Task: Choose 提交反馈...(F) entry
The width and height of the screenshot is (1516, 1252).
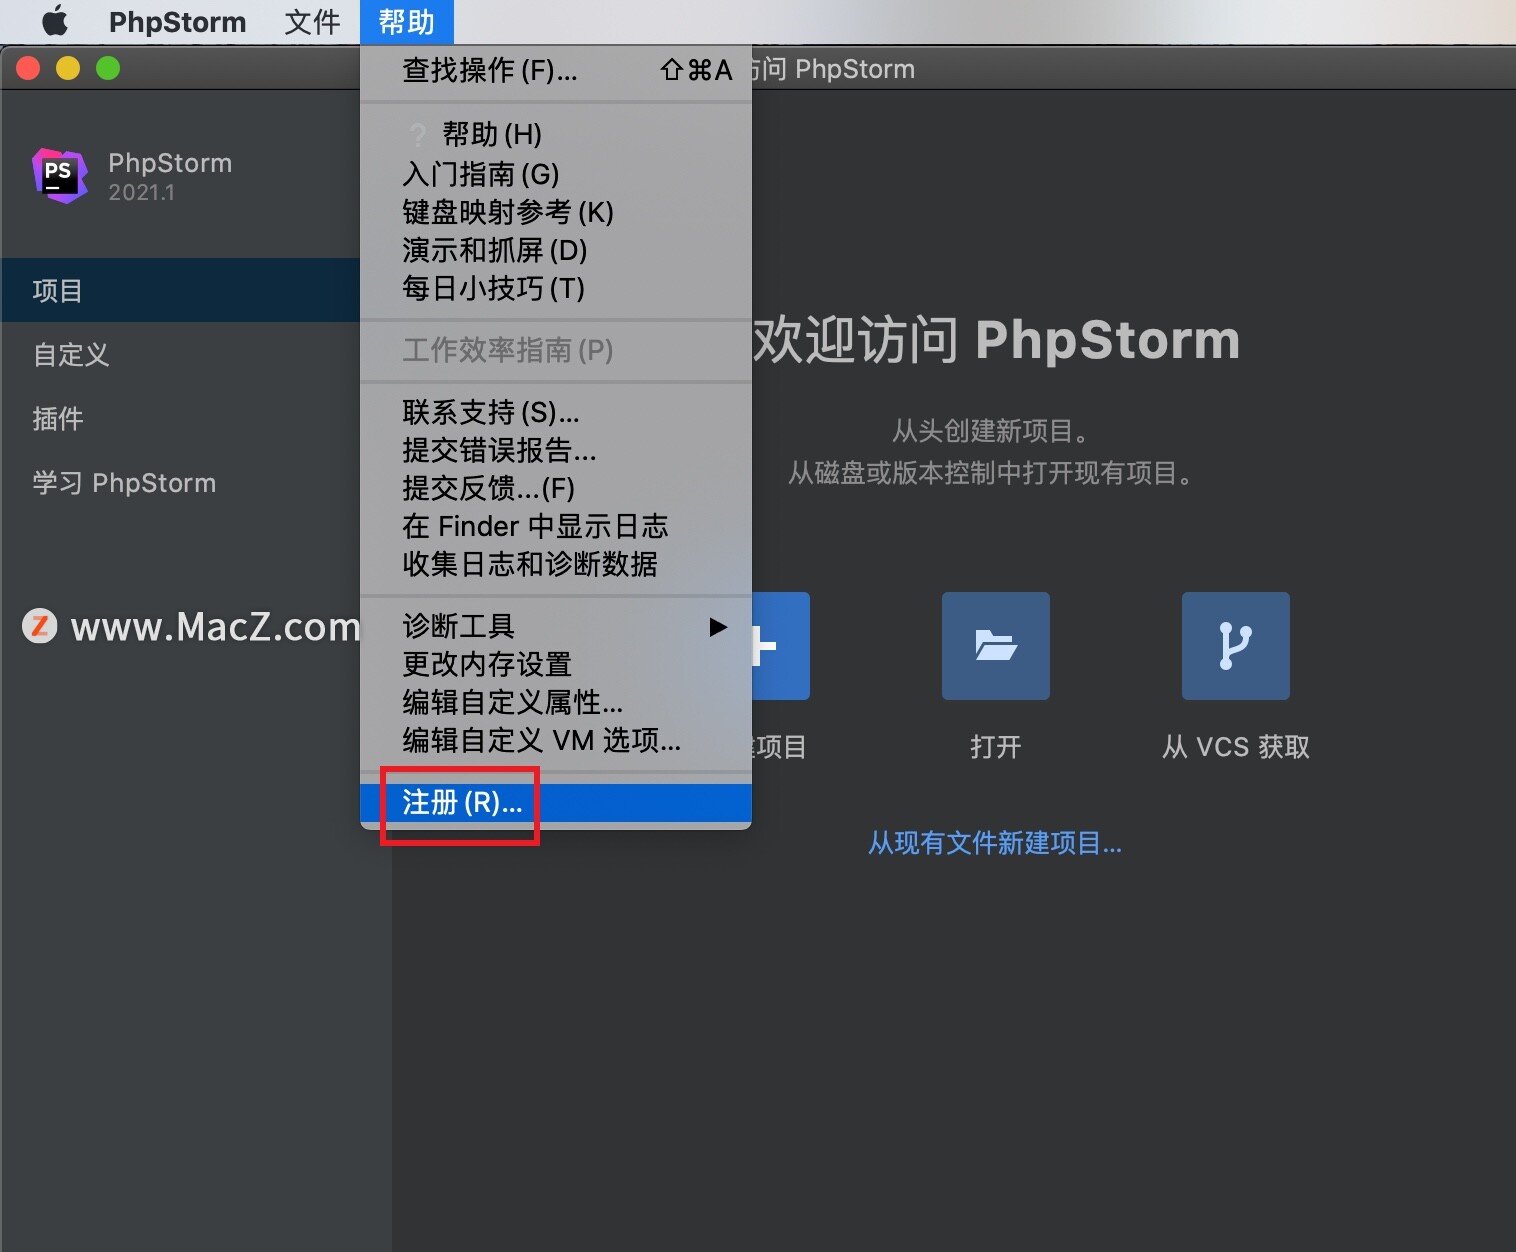Action: pos(556,488)
